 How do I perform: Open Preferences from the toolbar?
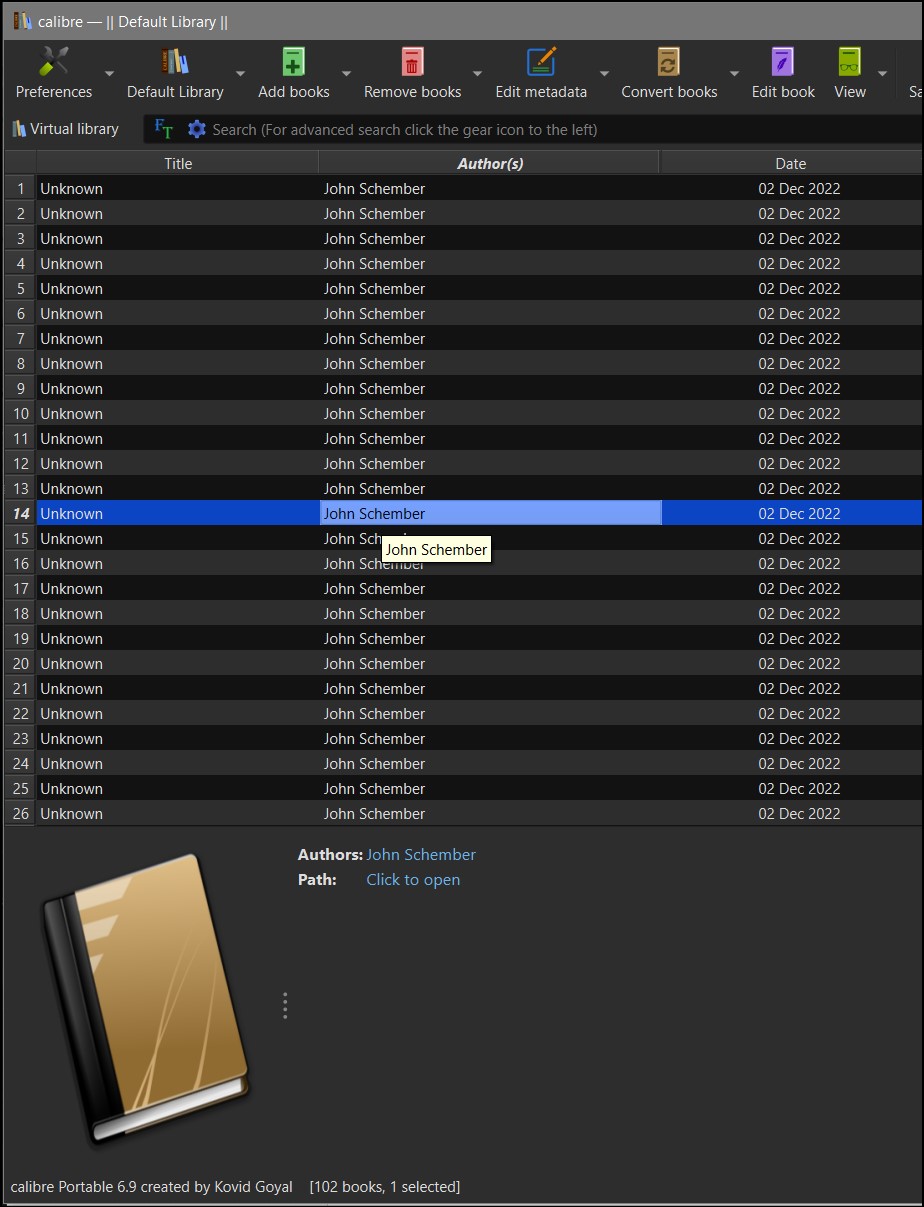click(x=53, y=73)
